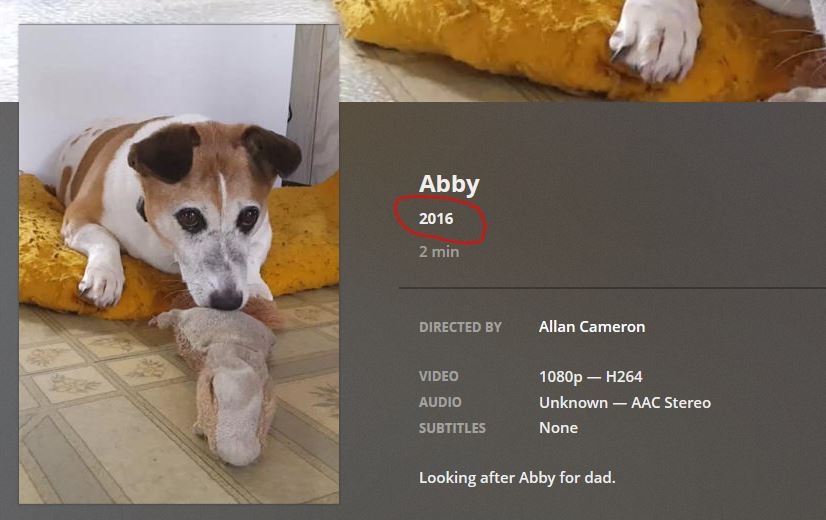The image size is (826, 520).
Task: Open the Abby poster thumbnail
Action: [179, 264]
